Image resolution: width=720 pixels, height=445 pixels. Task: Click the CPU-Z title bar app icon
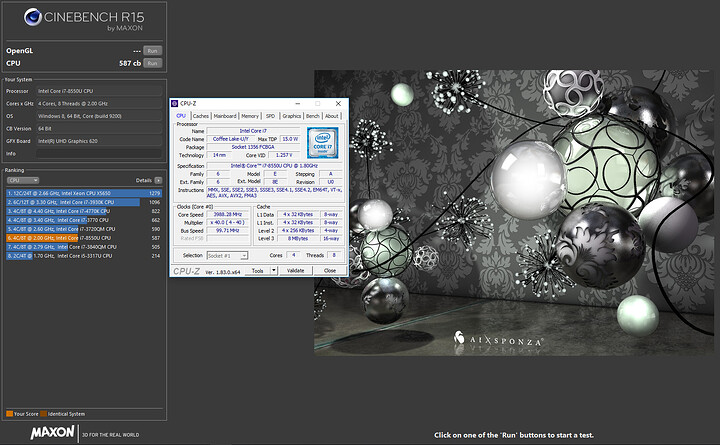(x=174, y=104)
